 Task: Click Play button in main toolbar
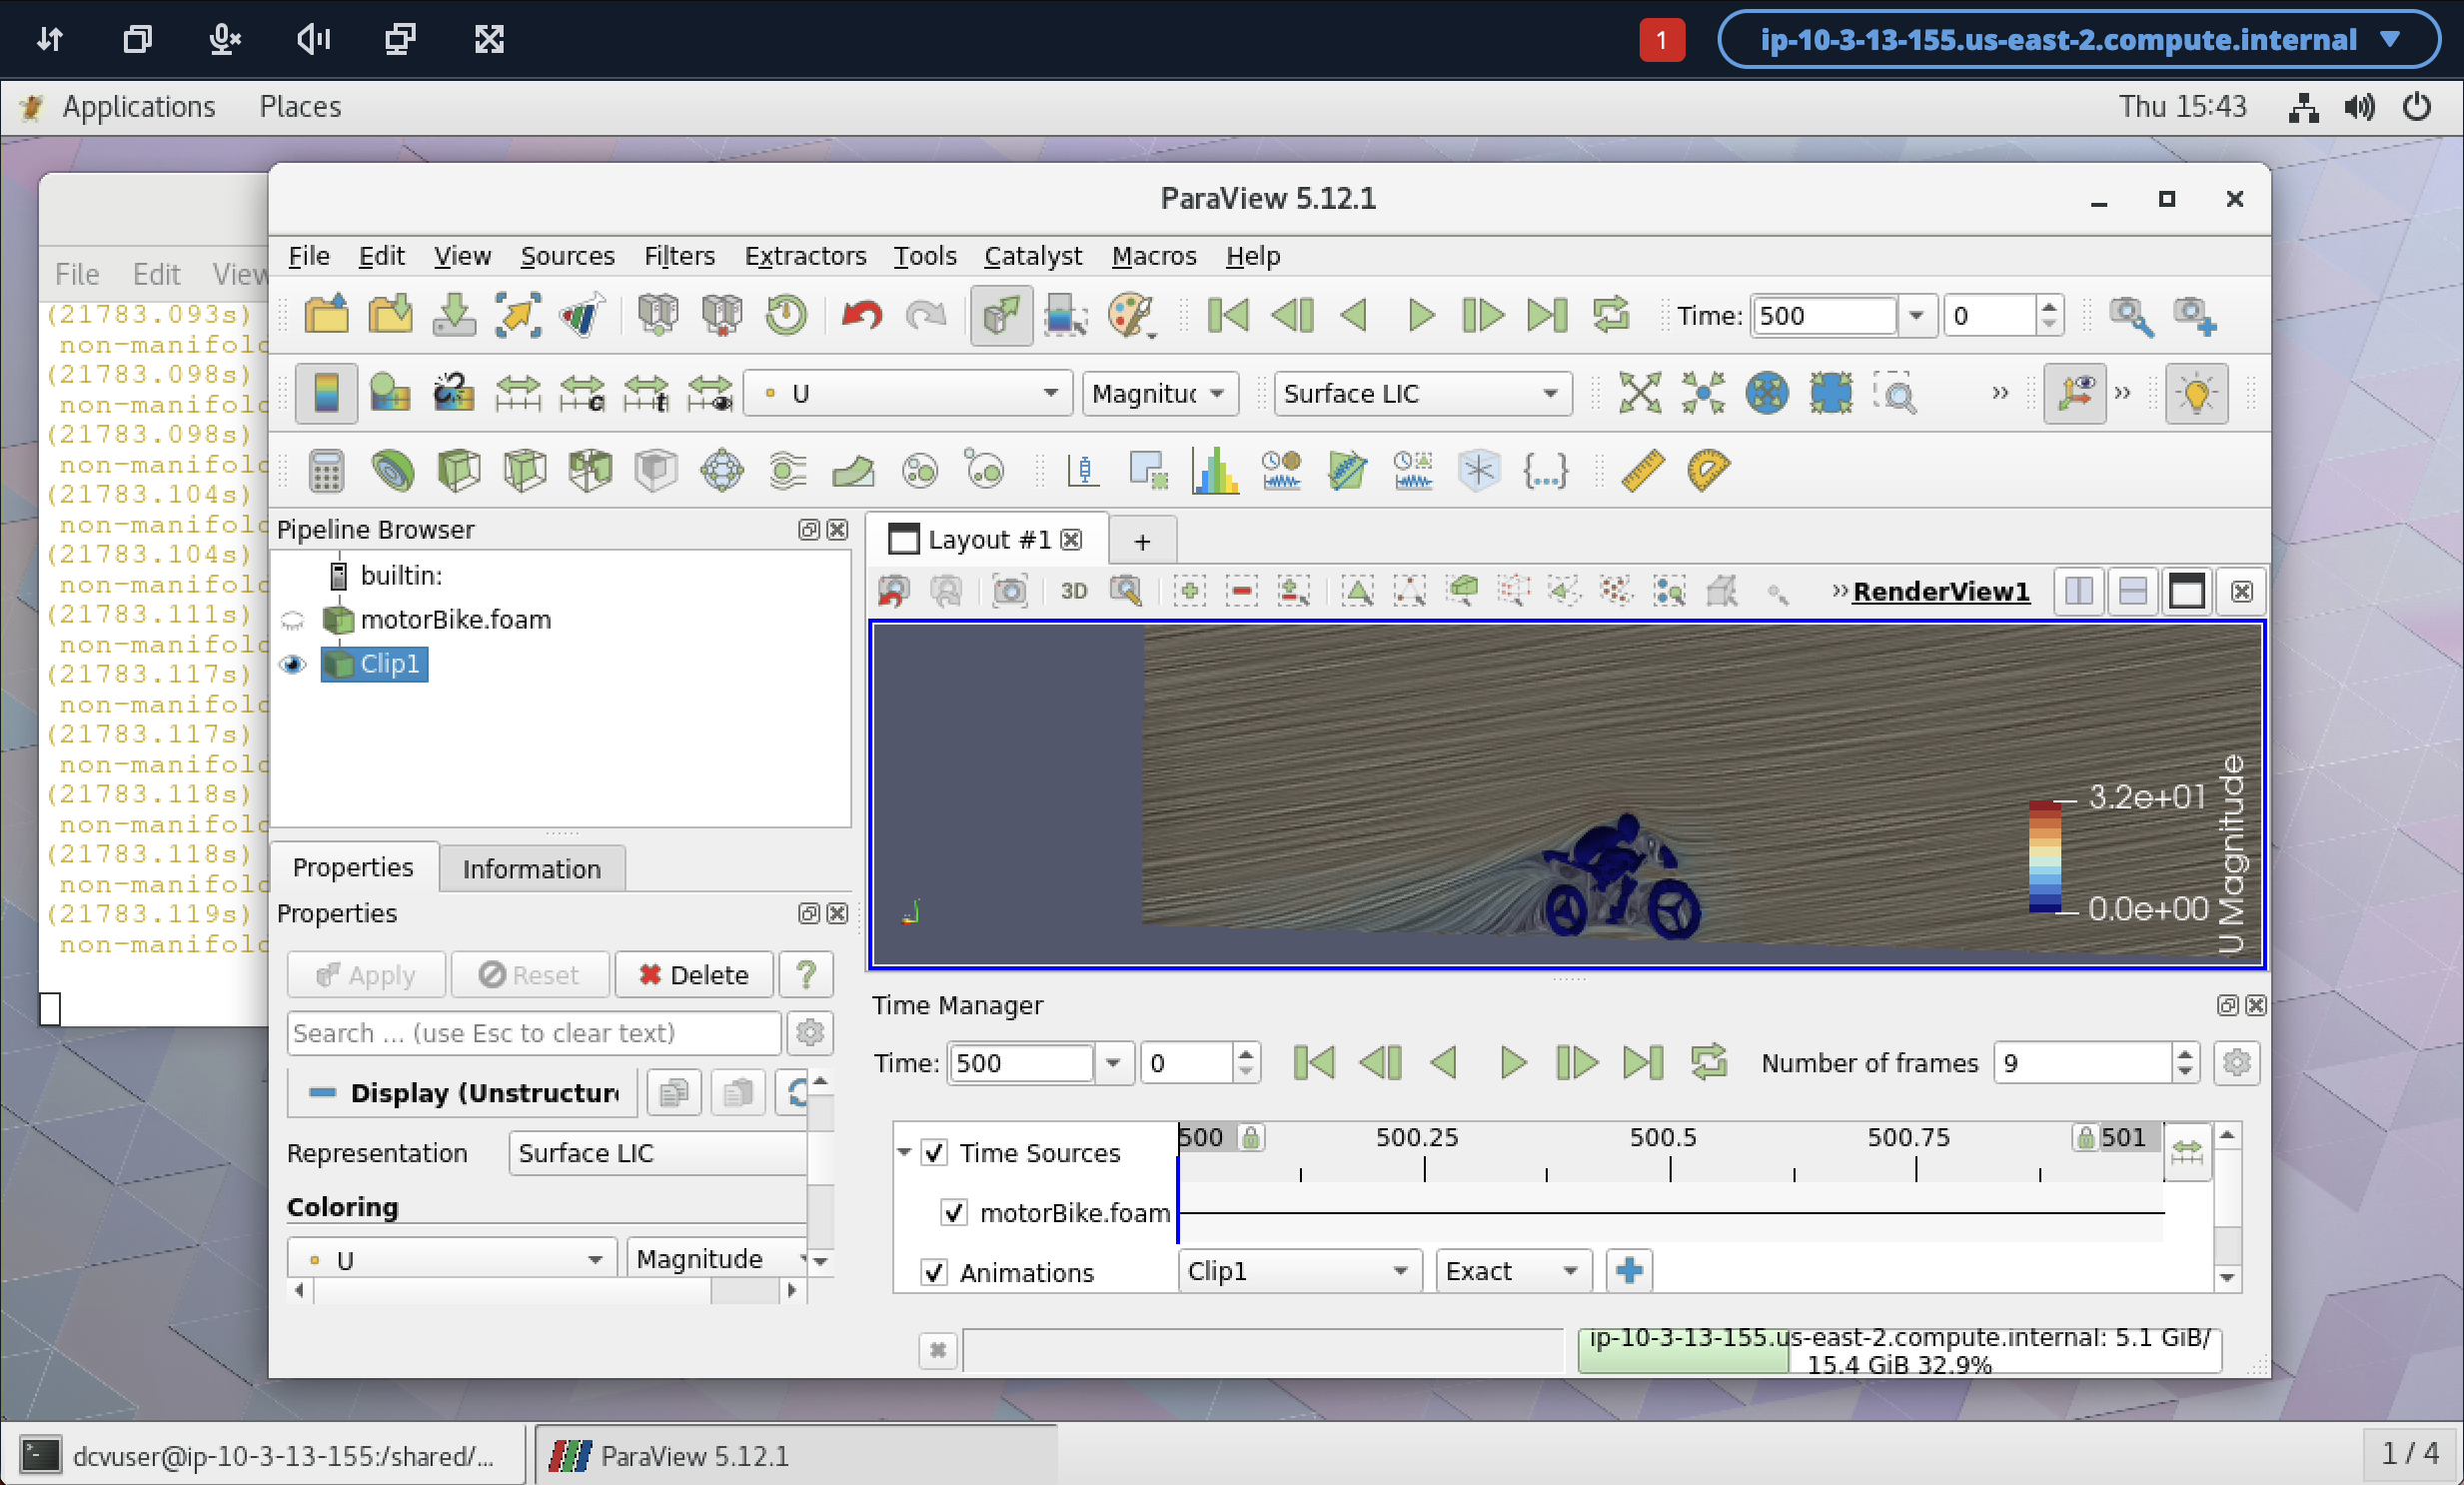(1420, 316)
